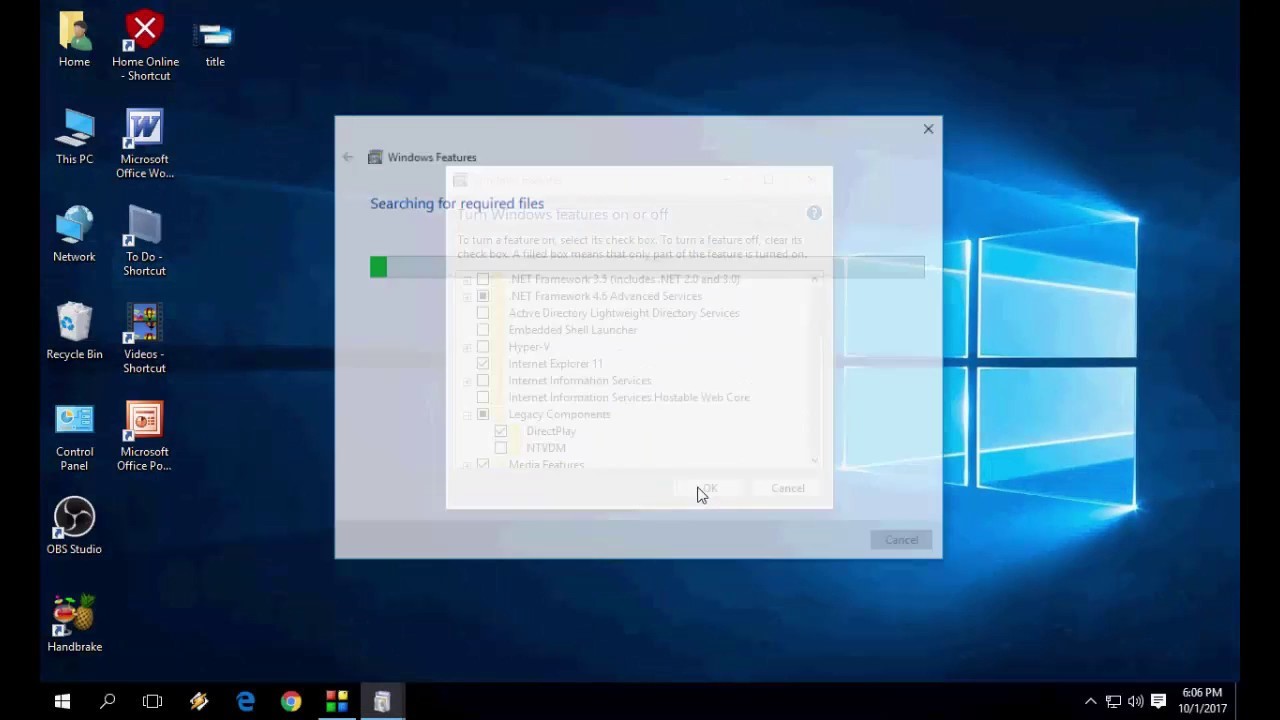Launch Microsoft Edge from the taskbar

(245, 701)
